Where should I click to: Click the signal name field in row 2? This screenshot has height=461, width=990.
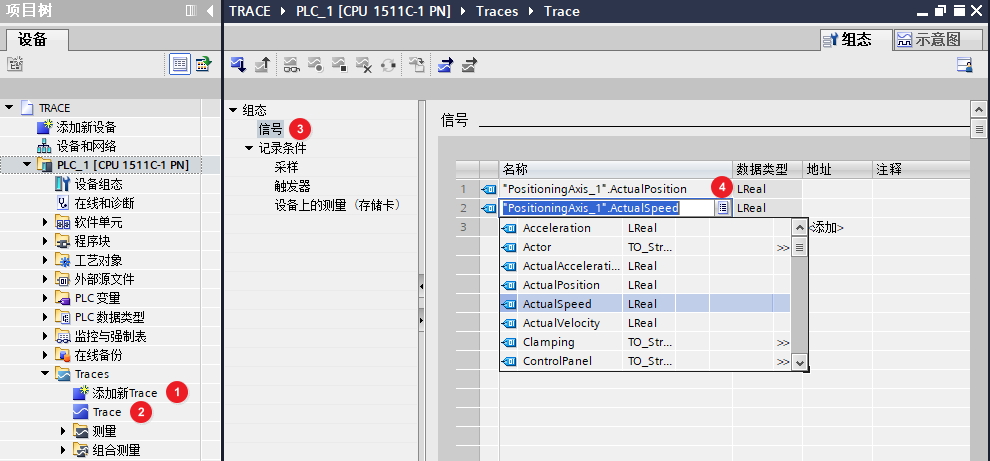coord(607,208)
